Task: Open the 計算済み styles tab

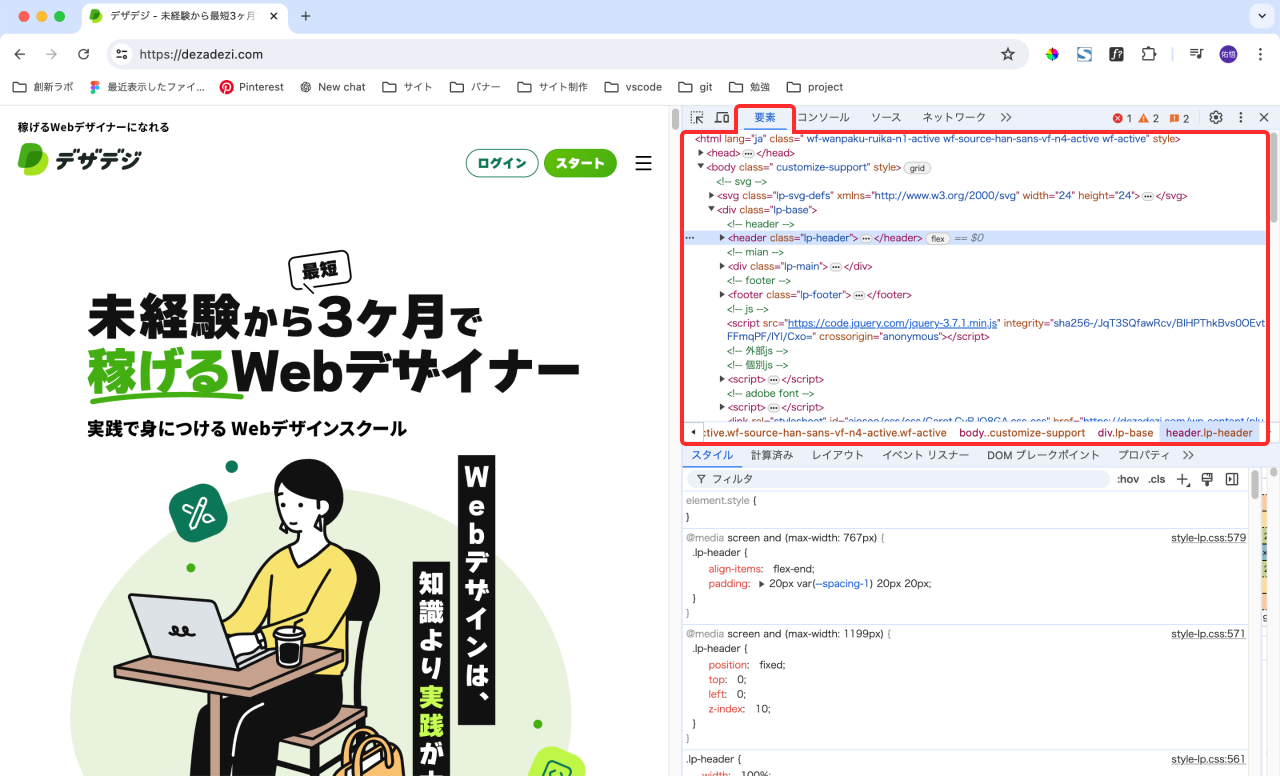Action: [772, 455]
